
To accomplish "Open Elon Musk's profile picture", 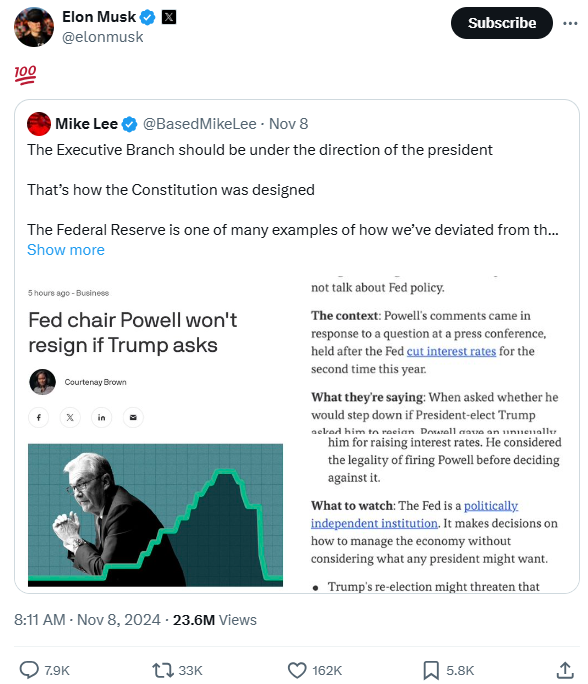I will (34, 27).
